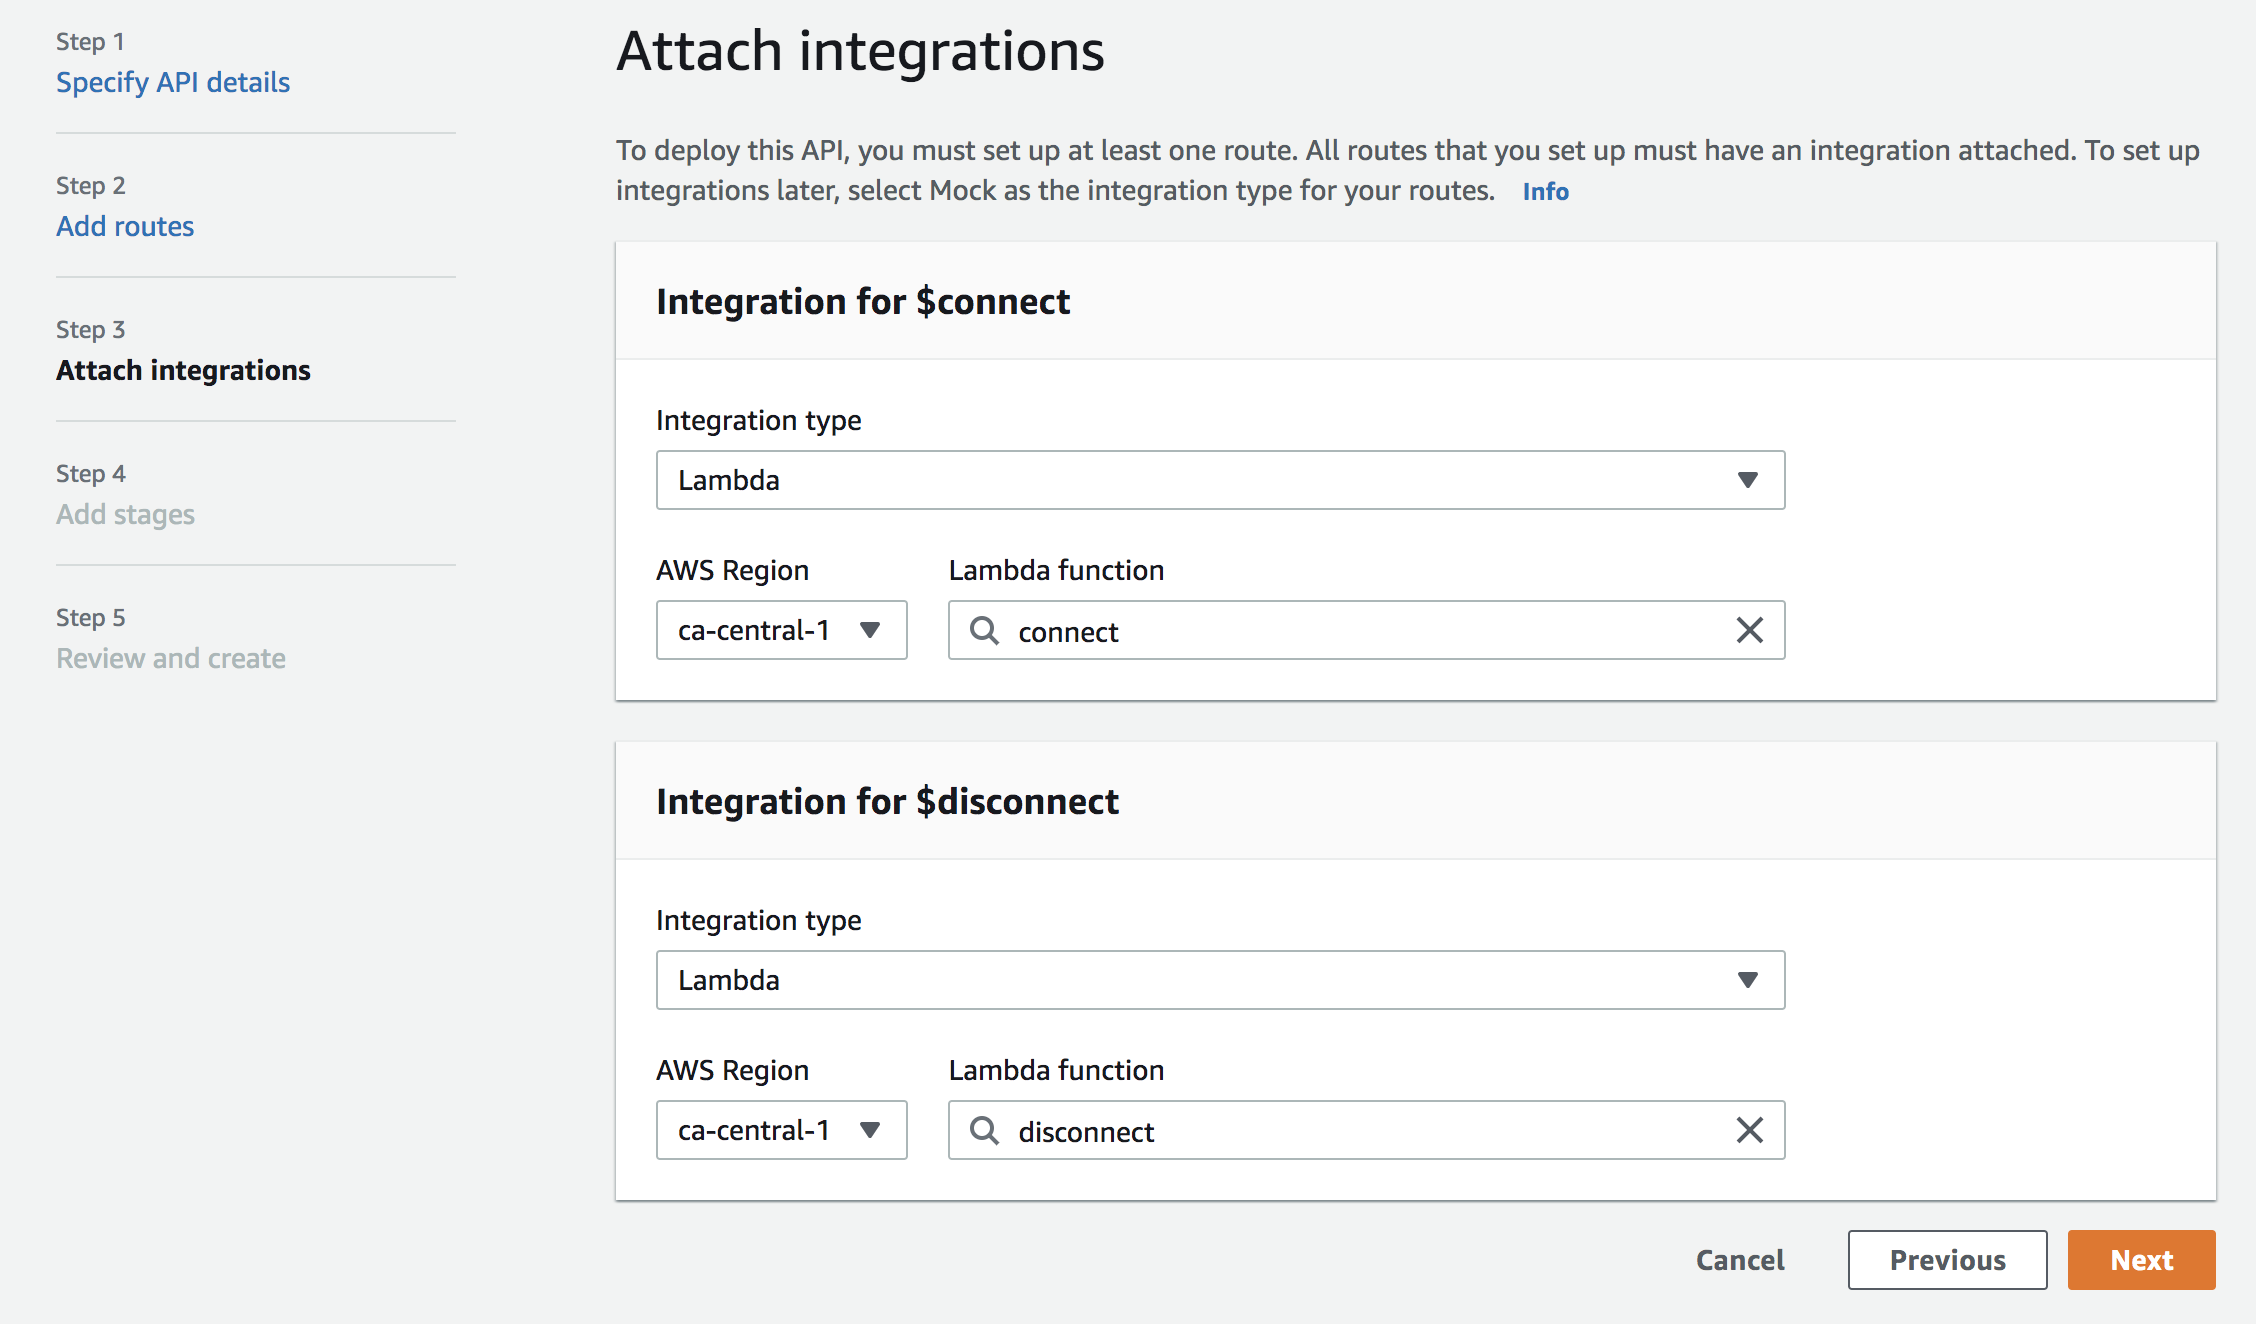The image size is (2256, 1324).
Task: Click the 'Integration for $disconnect' heading
Action: click(887, 801)
